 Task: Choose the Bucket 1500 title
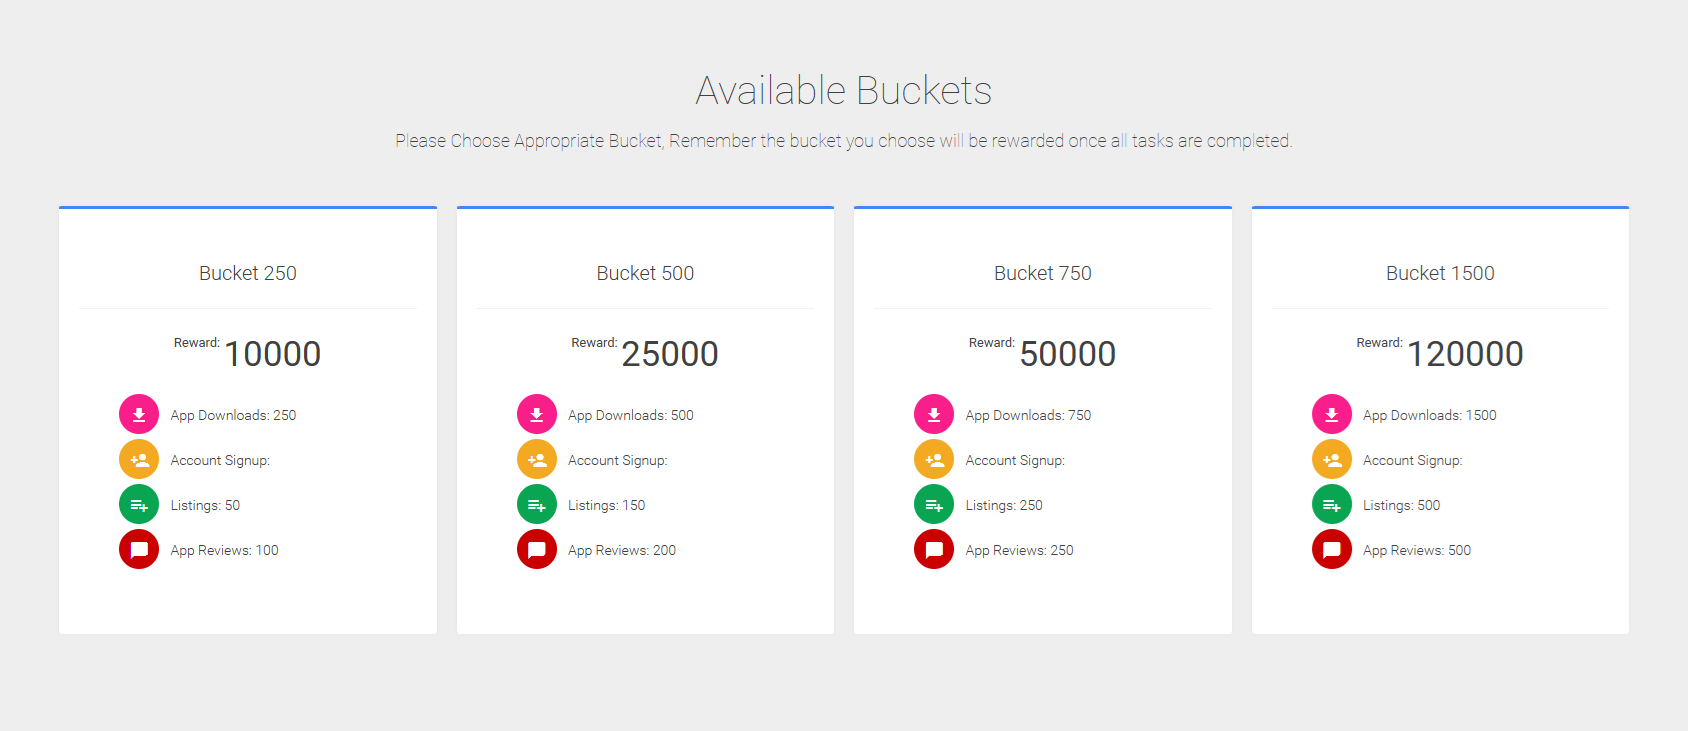[x=1440, y=273]
